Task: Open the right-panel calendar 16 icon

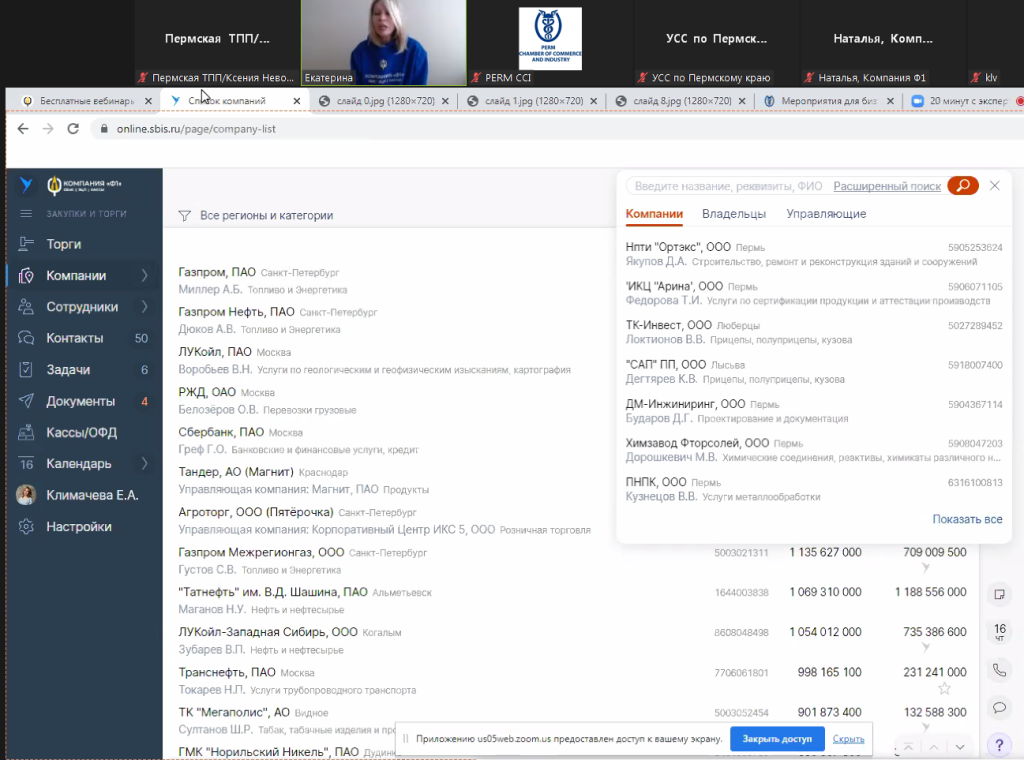Action: tap(999, 631)
